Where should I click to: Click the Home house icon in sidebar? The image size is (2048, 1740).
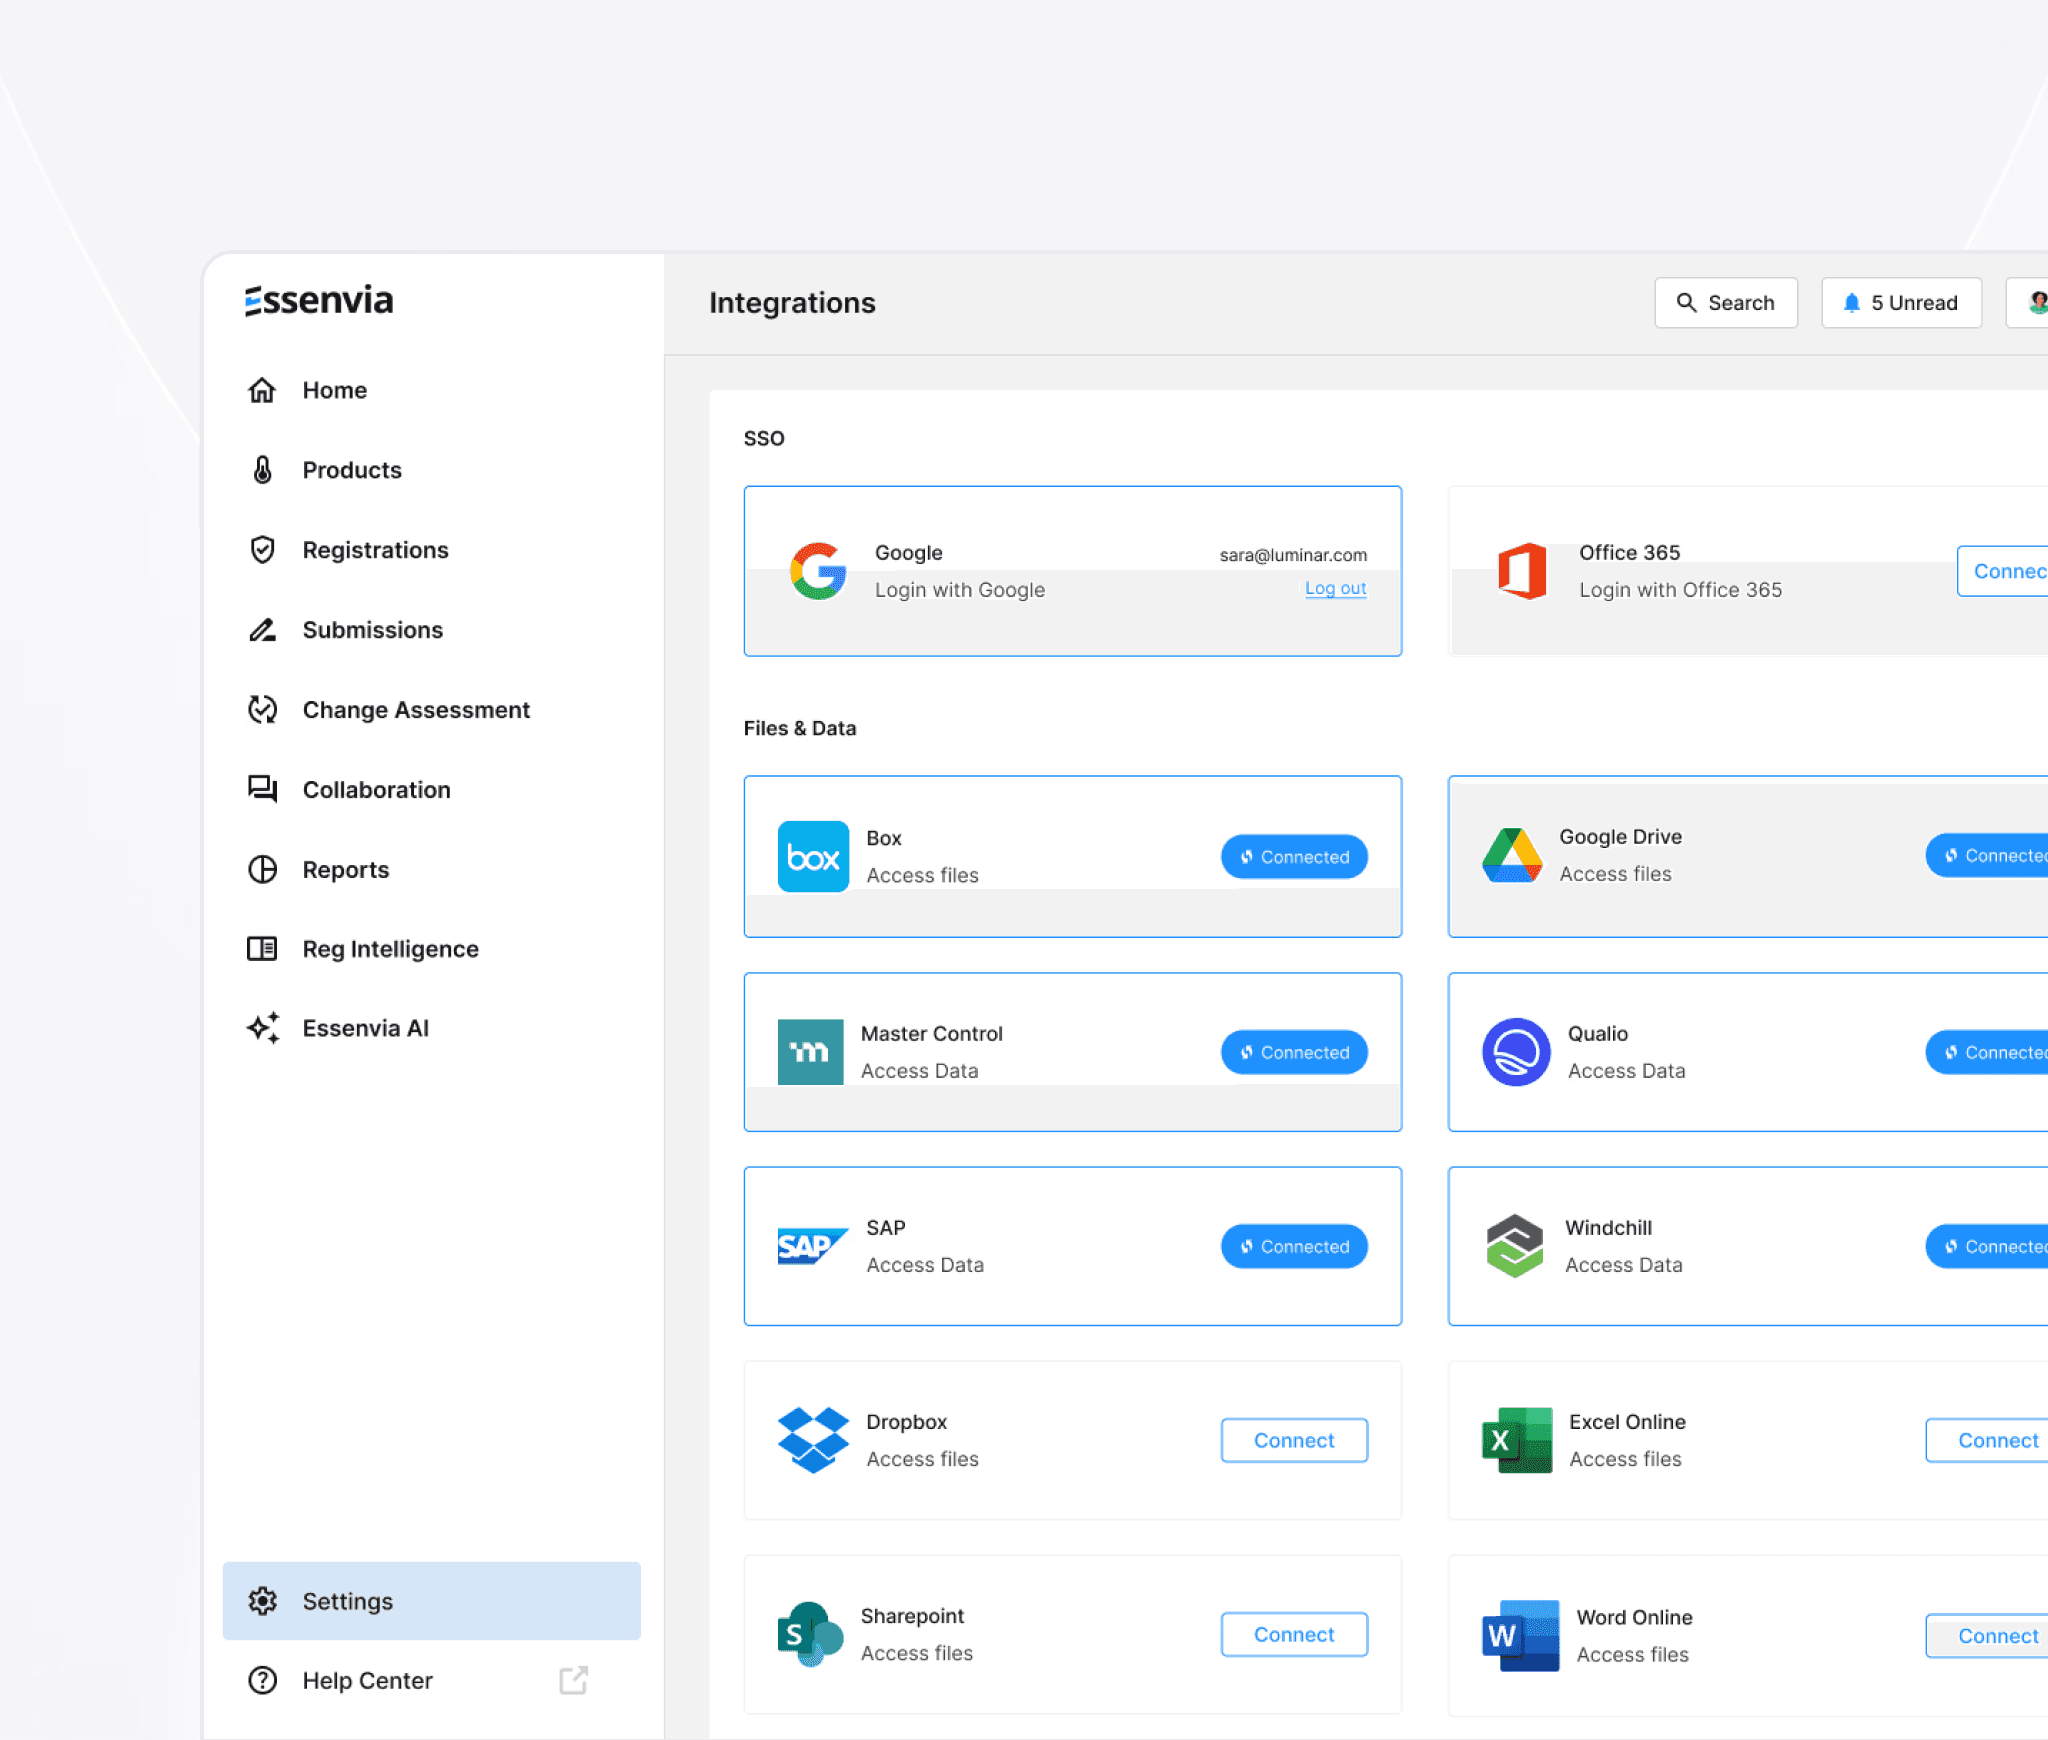(262, 390)
